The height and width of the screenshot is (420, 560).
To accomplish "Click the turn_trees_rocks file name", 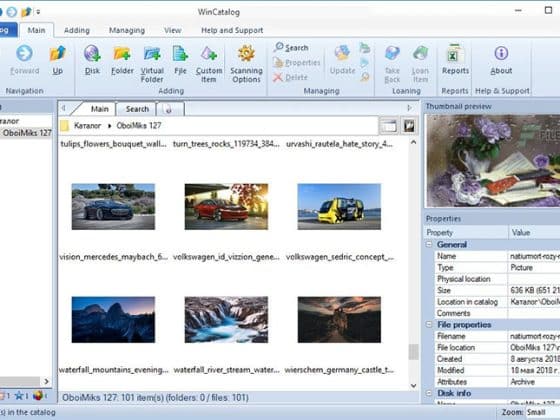I will pos(226,144).
